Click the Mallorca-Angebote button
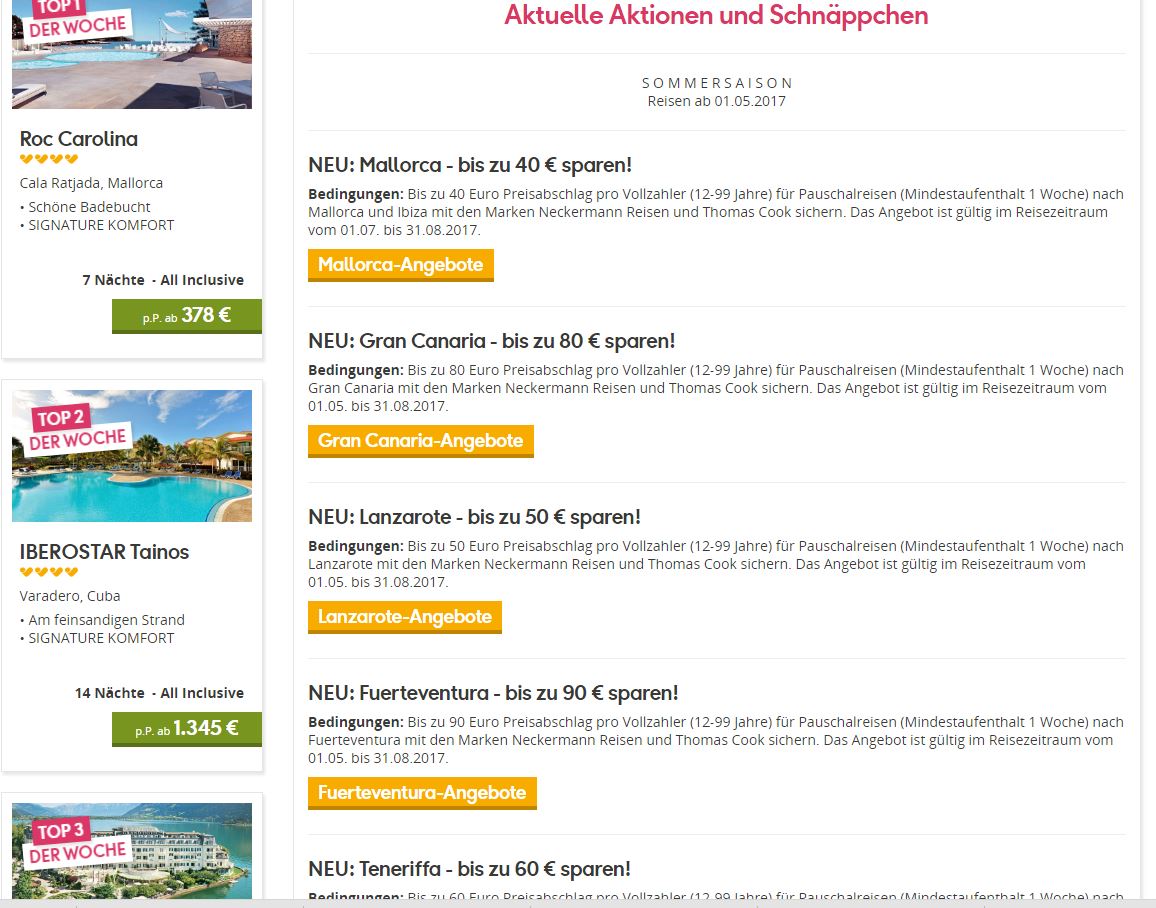 [x=400, y=265]
